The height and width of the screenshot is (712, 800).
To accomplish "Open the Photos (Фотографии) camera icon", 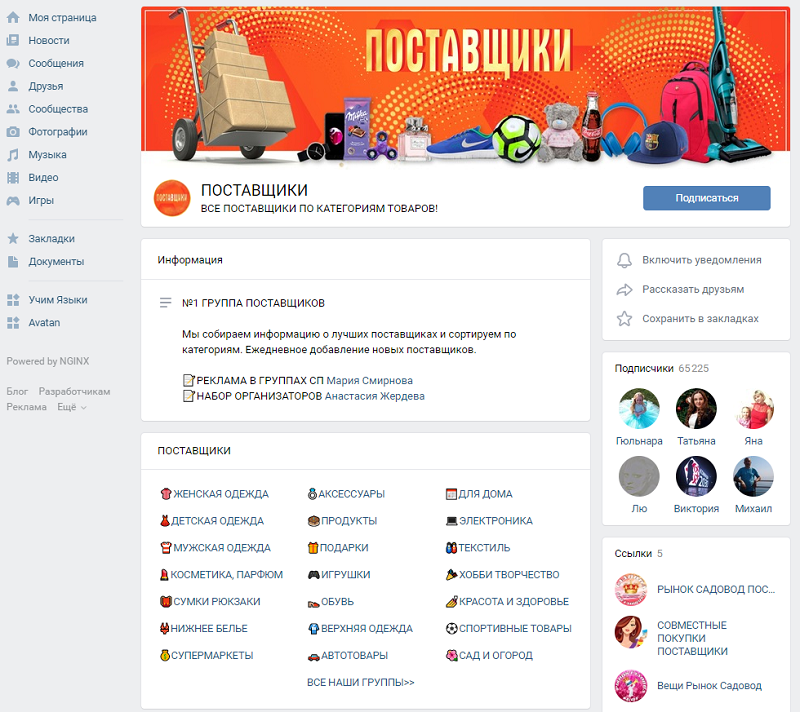I will click(13, 132).
